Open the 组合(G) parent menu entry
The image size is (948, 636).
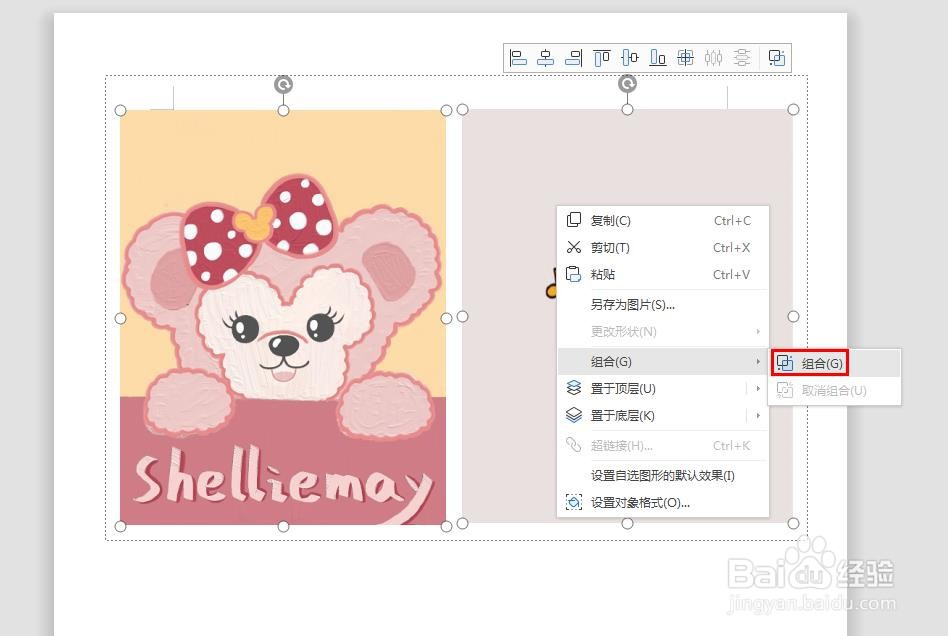point(663,362)
